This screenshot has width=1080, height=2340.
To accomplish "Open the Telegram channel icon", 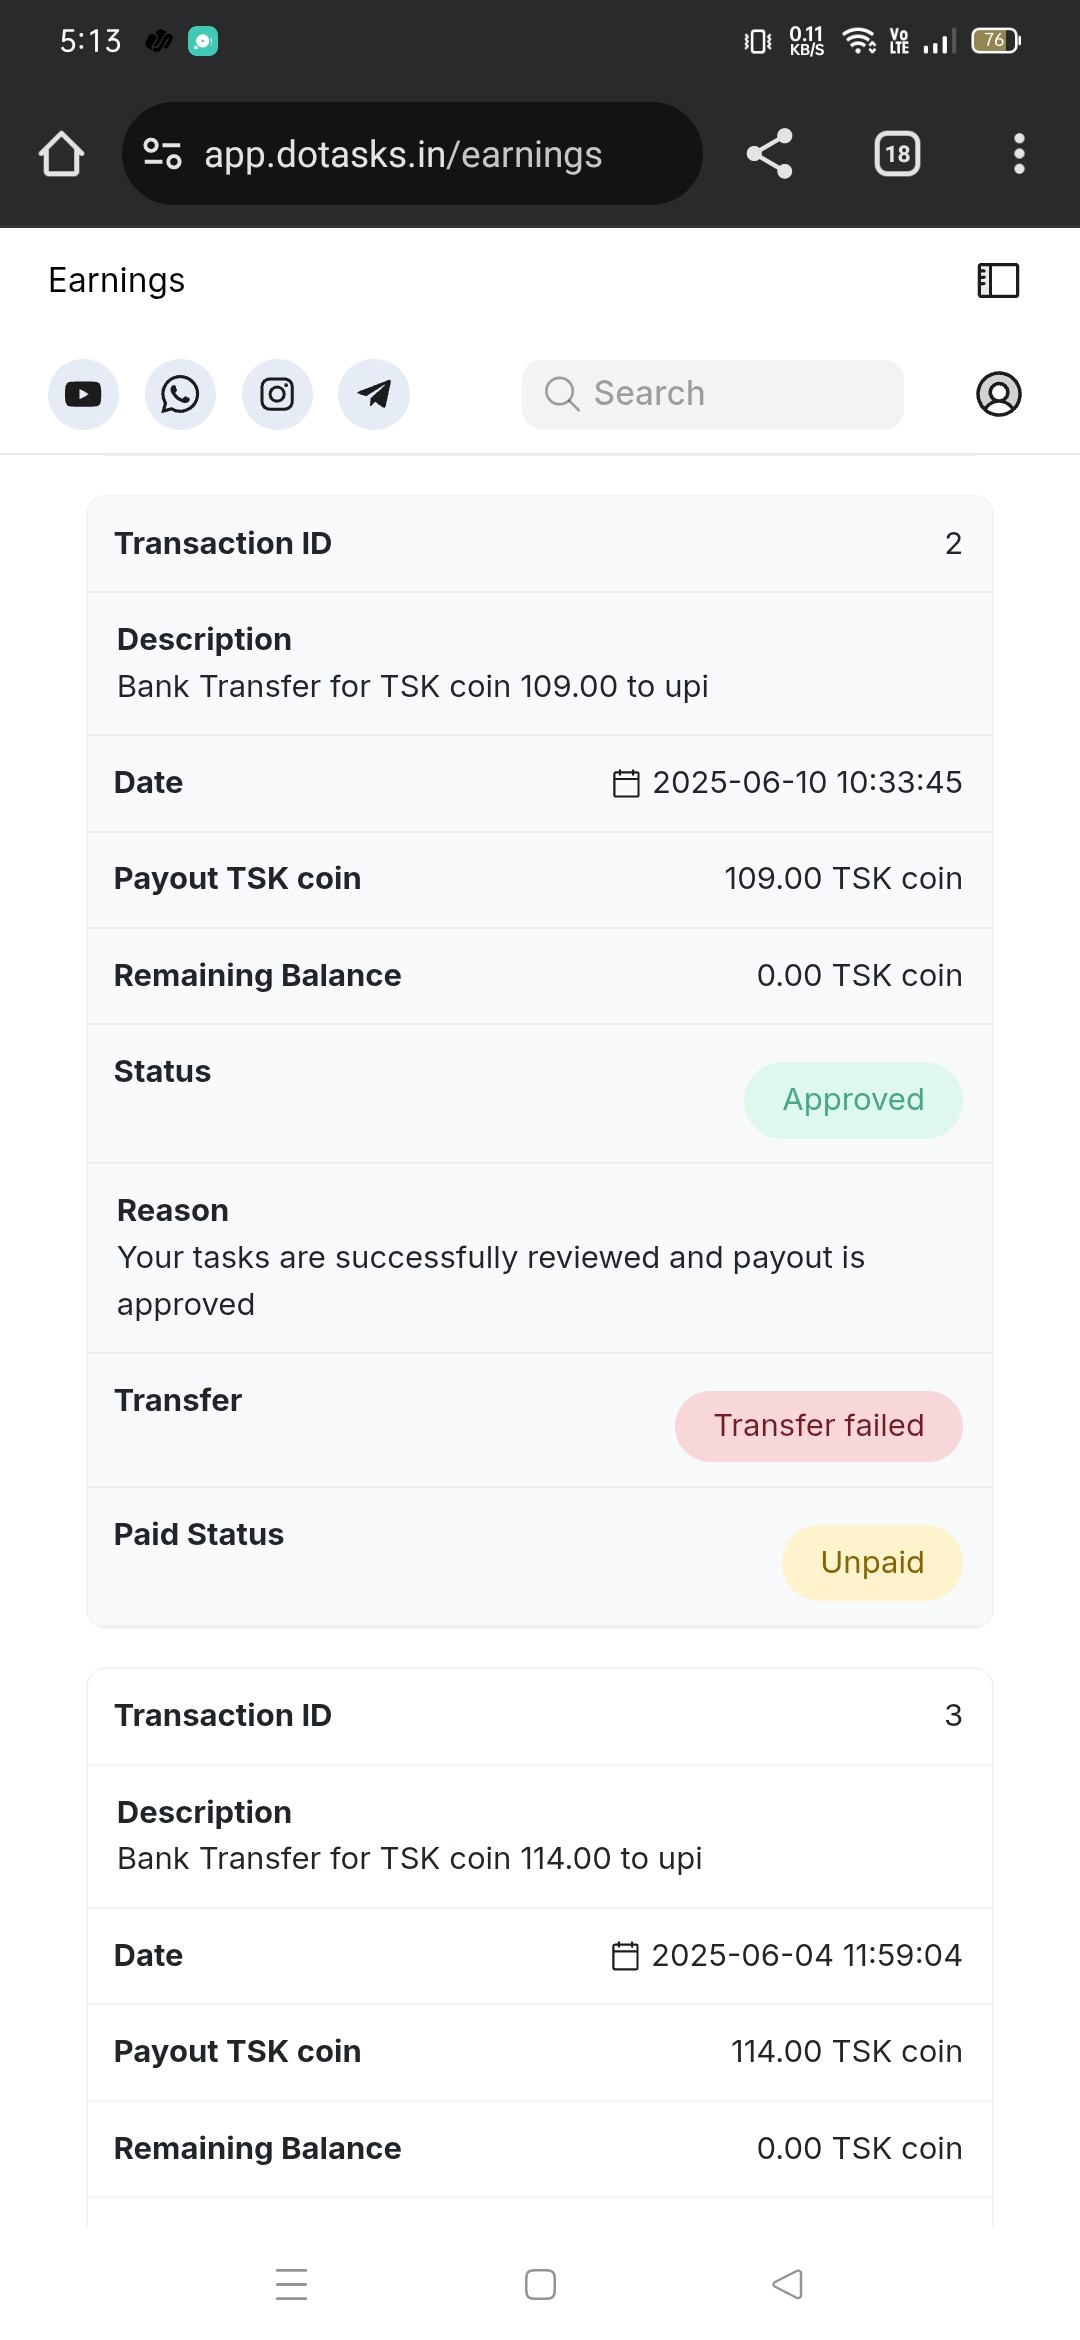I will click(x=374, y=394).
